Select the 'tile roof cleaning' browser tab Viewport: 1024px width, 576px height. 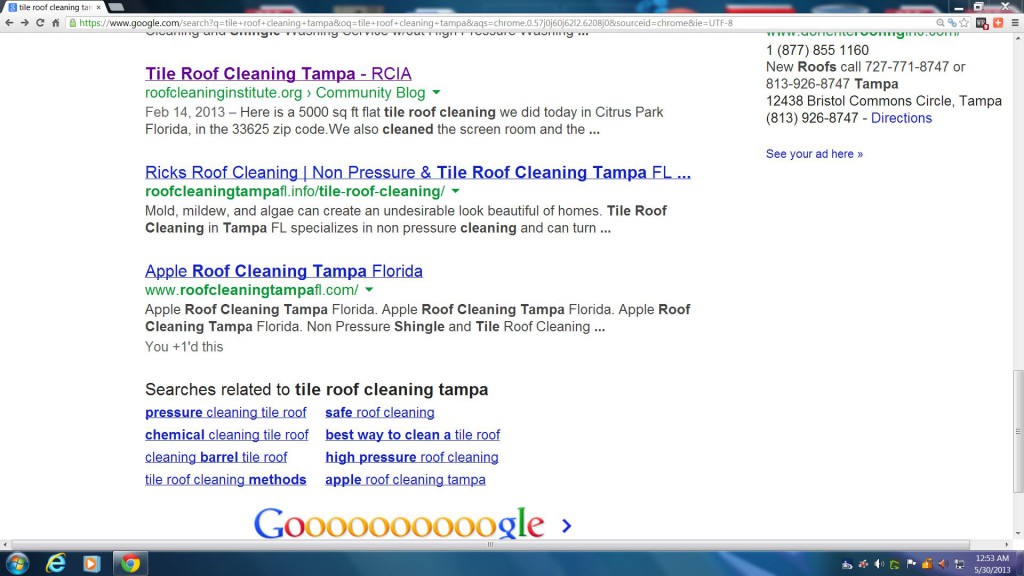click(52, 7)
